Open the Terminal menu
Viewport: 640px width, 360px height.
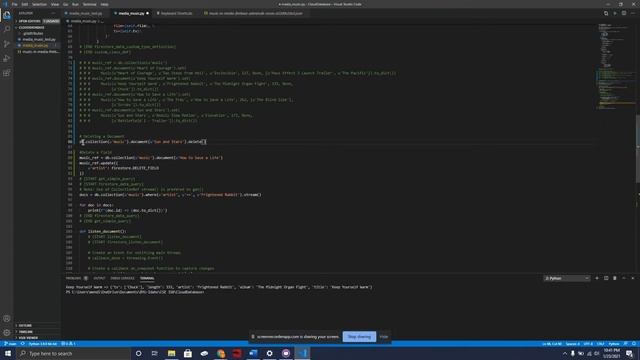(x=89, y=4)
